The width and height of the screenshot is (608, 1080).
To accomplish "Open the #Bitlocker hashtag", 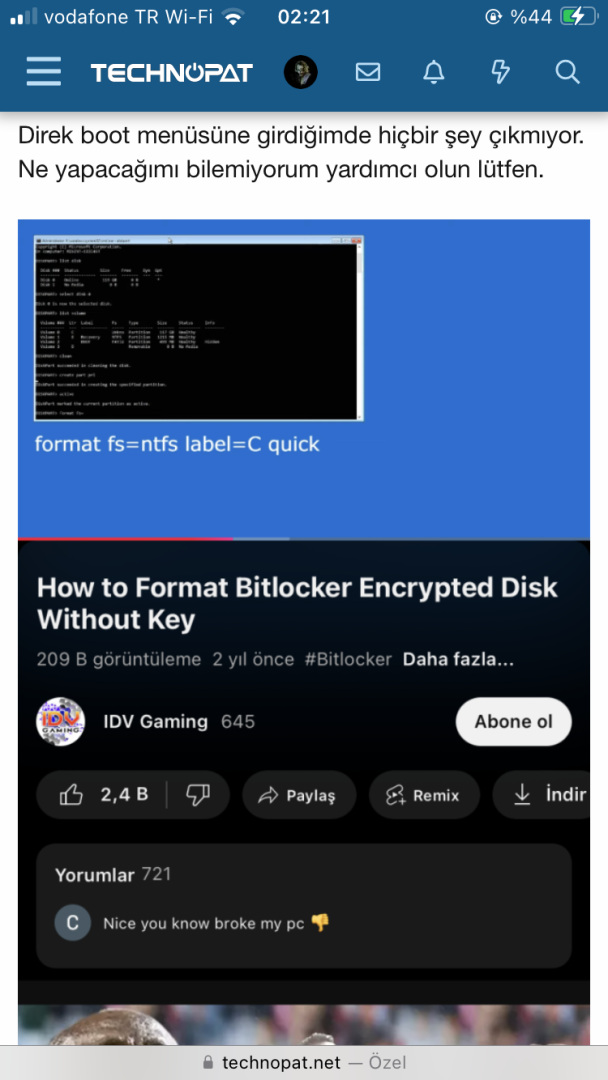I will click(348, 659).
